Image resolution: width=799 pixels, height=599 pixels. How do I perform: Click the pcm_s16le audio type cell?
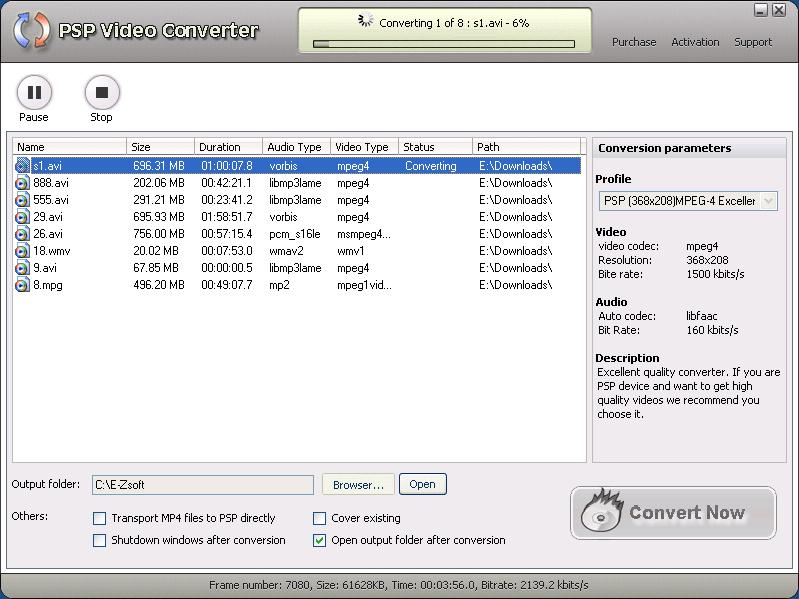tap(295, 234)
